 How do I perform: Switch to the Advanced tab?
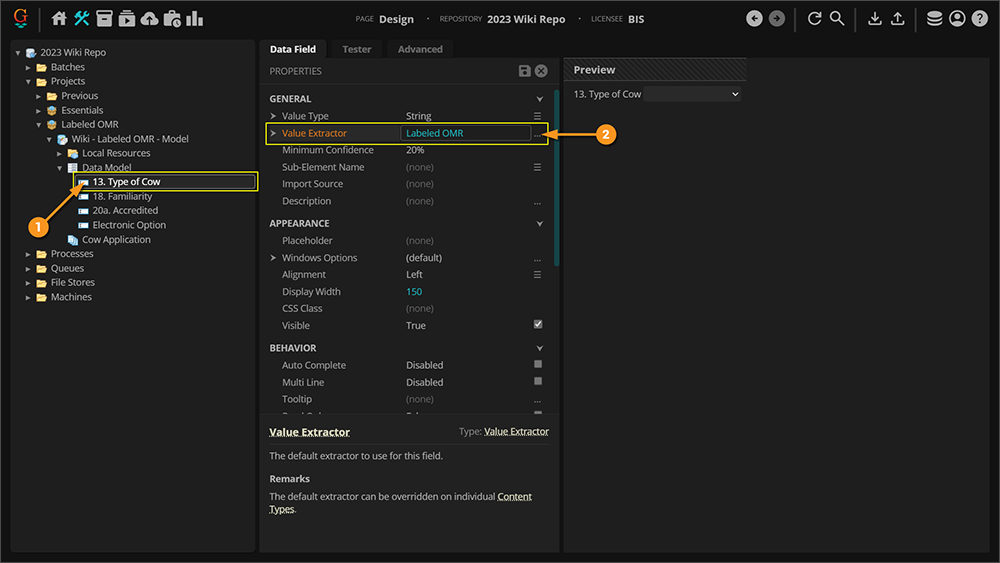tap(420, 49)
